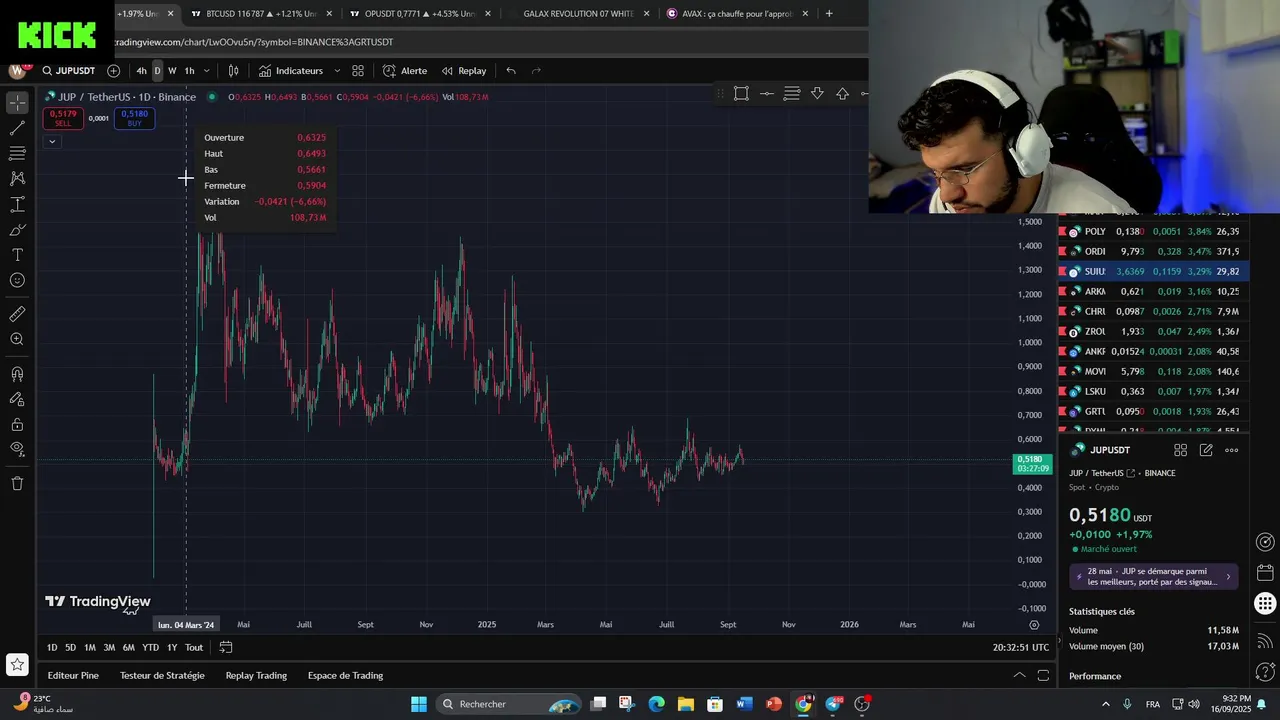Select the SUIU row in watchlist
The height and width of the screenshot is (720, 1280).
pos(1154,271)
